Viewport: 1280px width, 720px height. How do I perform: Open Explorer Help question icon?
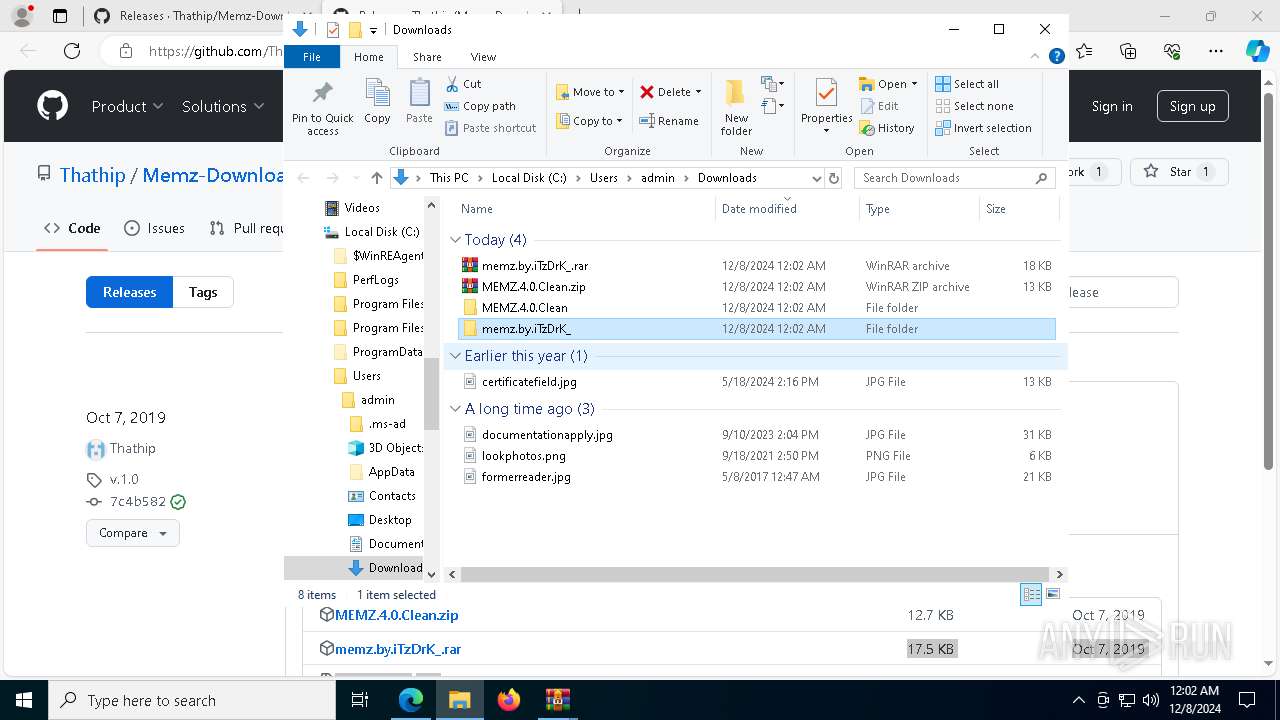coord(1056,57)
